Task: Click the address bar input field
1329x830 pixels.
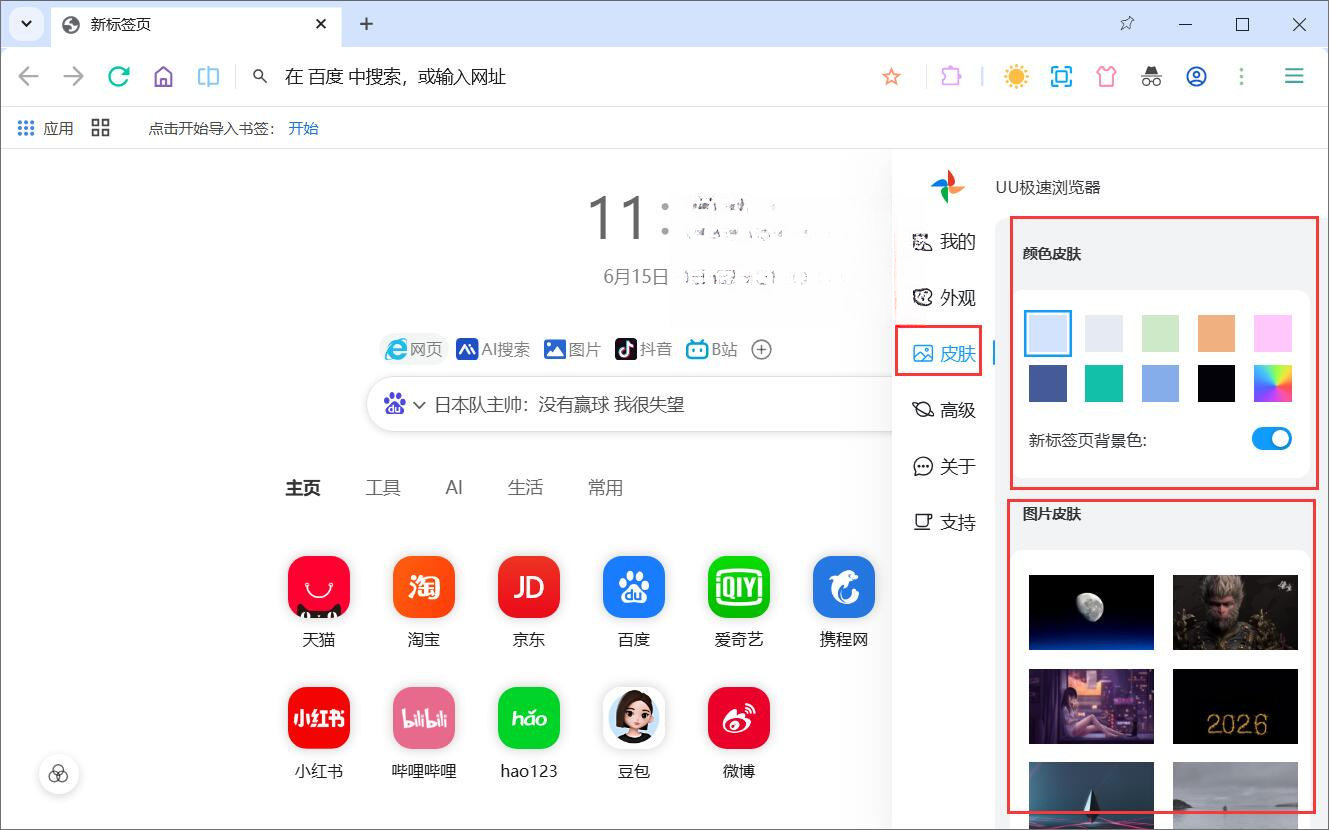Action: point(560,76)
